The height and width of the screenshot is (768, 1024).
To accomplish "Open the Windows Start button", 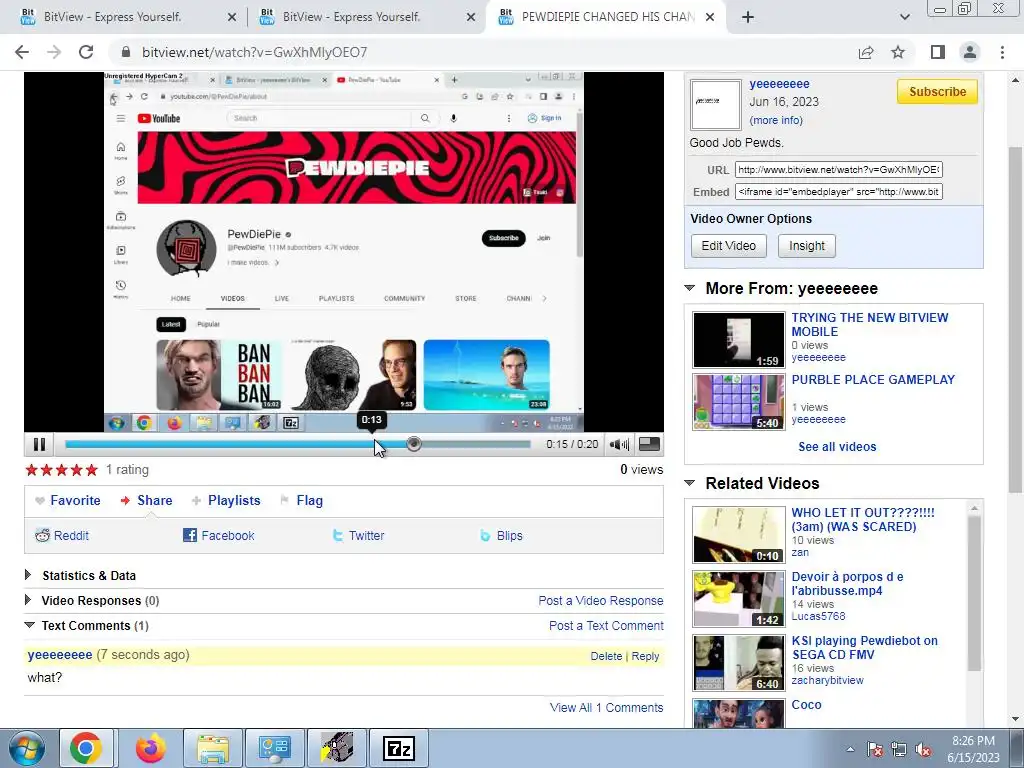I will click(x=27, y=748).
